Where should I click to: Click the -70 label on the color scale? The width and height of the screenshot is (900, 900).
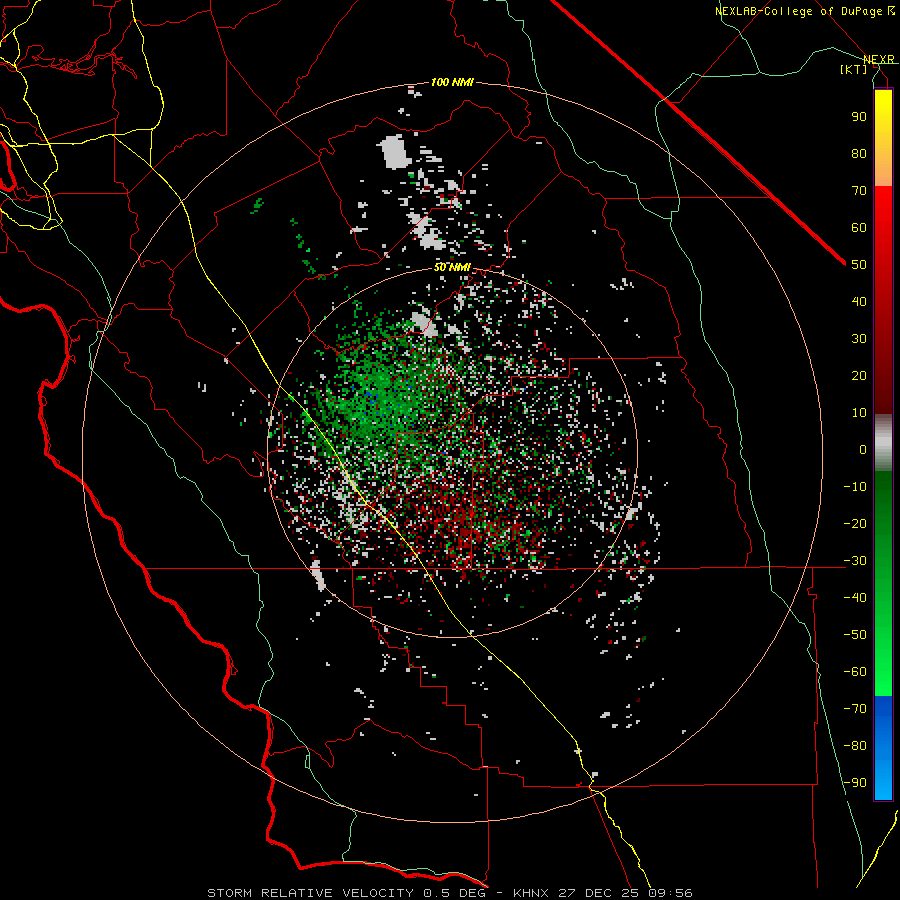[x=855, y=708]
